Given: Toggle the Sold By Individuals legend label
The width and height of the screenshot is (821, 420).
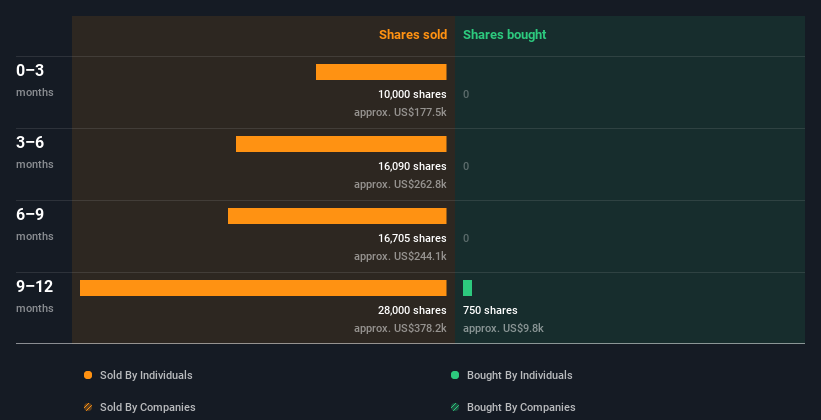Looking at the screenshot, I should pyautogui.click(x=146, y=375).
